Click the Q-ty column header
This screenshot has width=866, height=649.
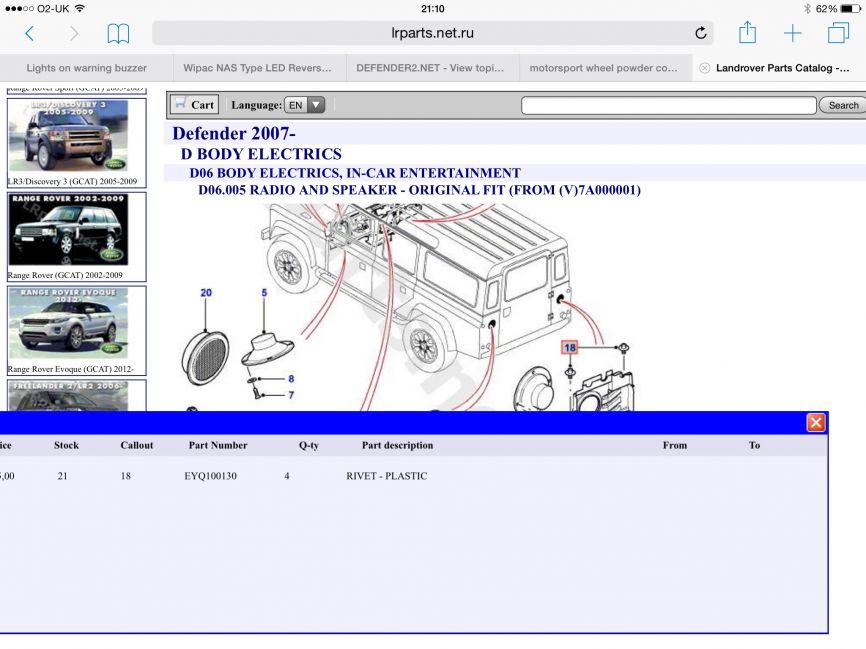309,445
